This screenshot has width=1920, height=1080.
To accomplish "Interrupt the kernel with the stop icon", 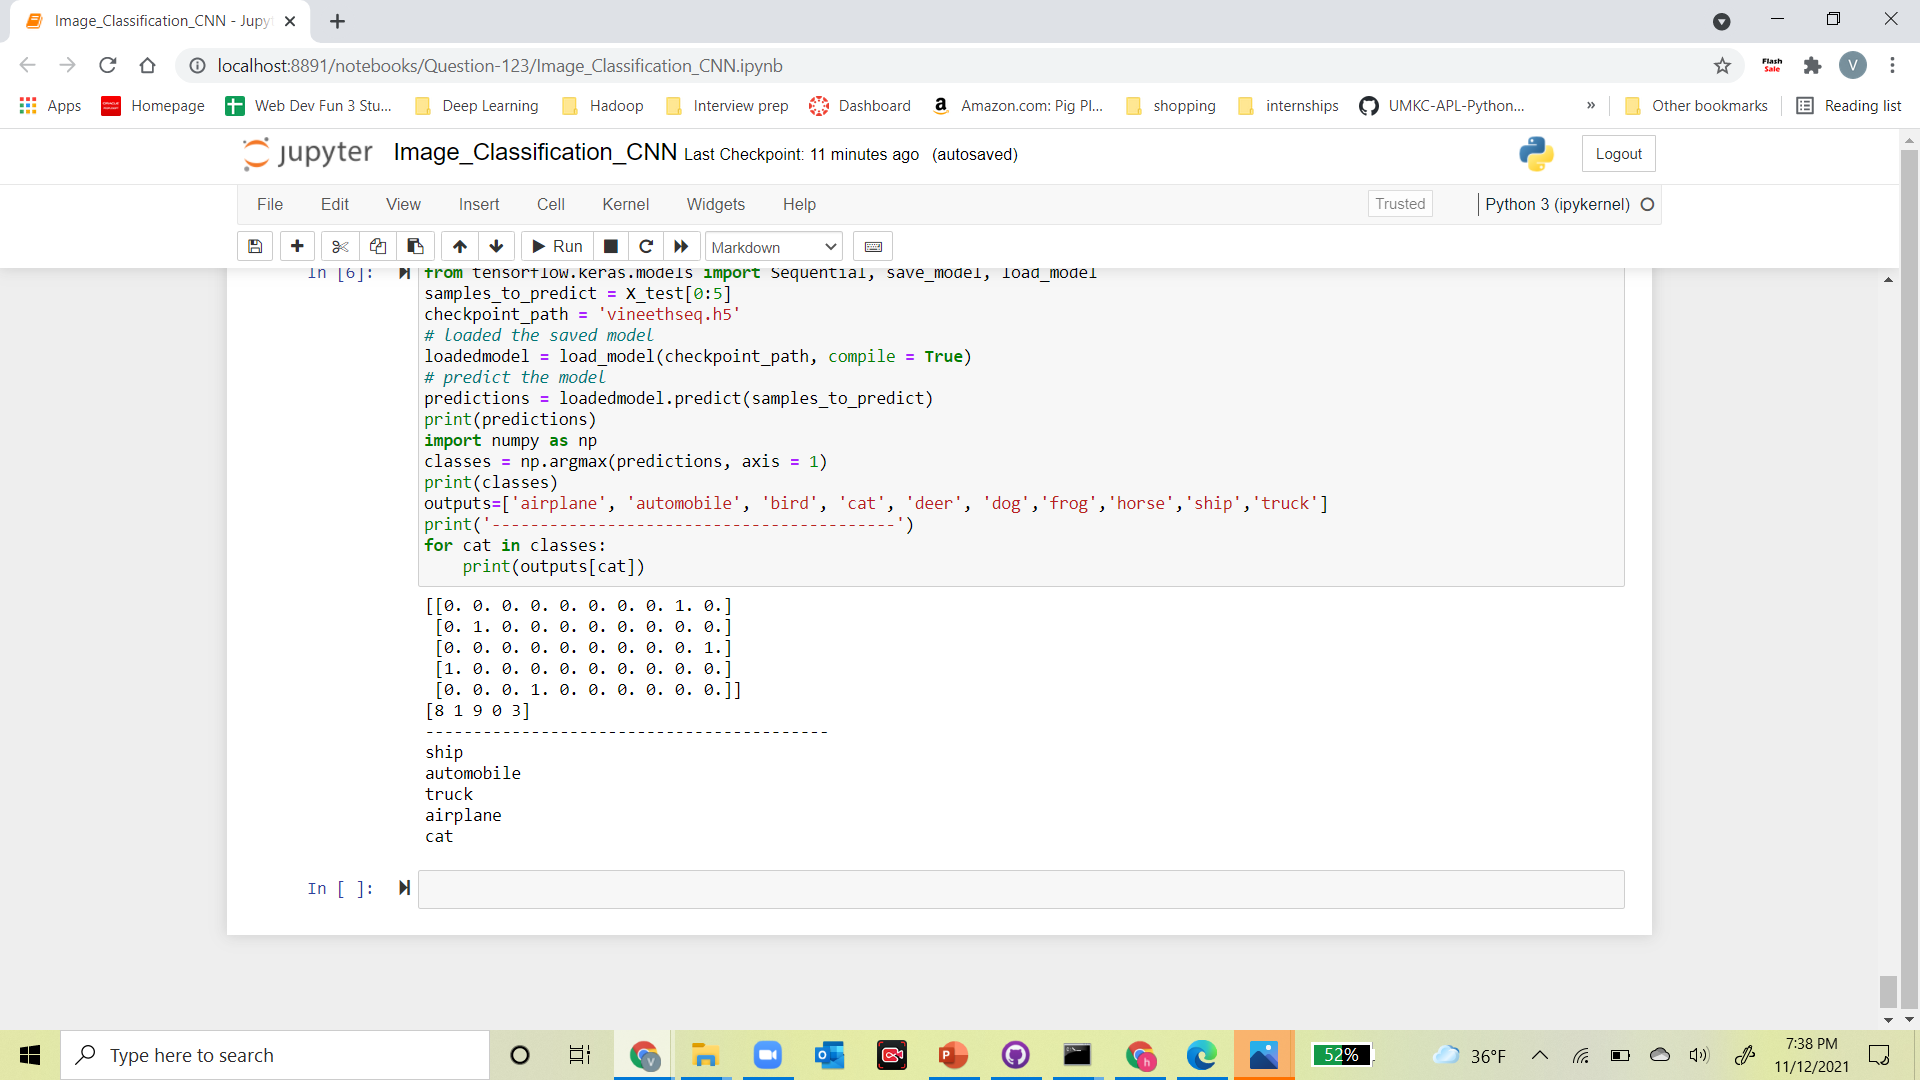I will [x=611, y=246].
